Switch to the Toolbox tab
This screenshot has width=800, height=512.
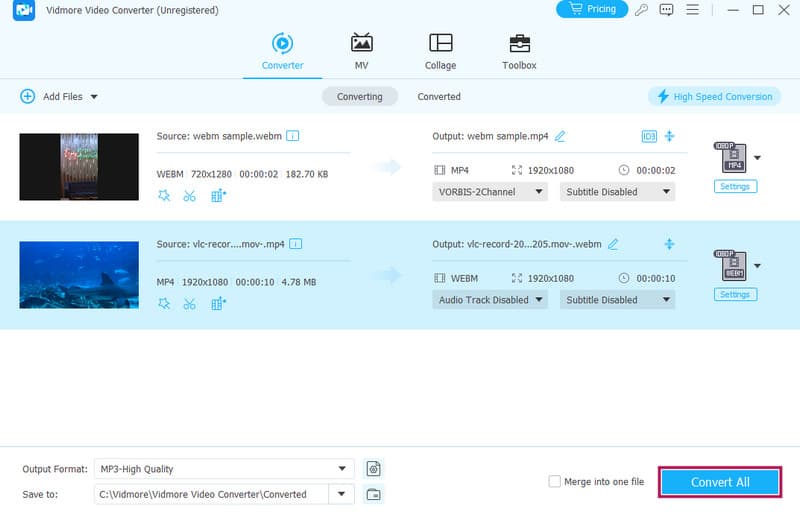pos(519,52)
